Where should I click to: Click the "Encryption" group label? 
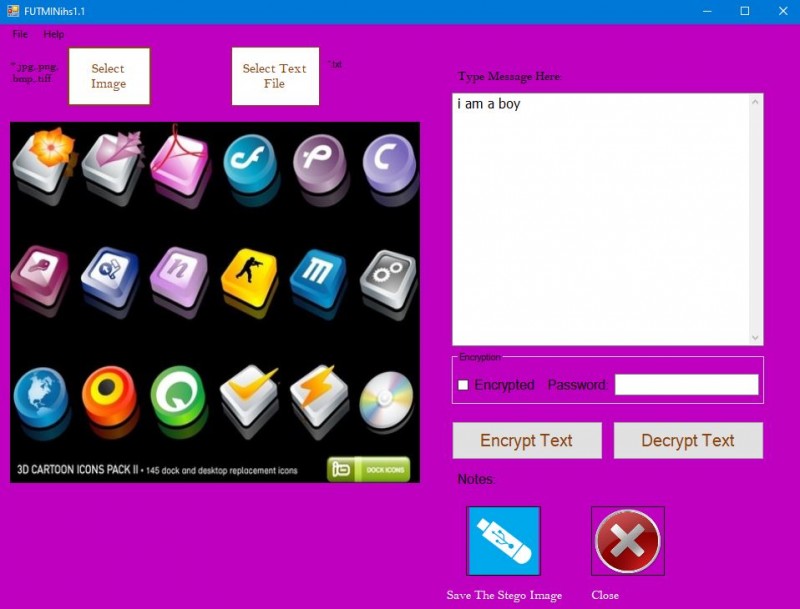pos(480,357)
